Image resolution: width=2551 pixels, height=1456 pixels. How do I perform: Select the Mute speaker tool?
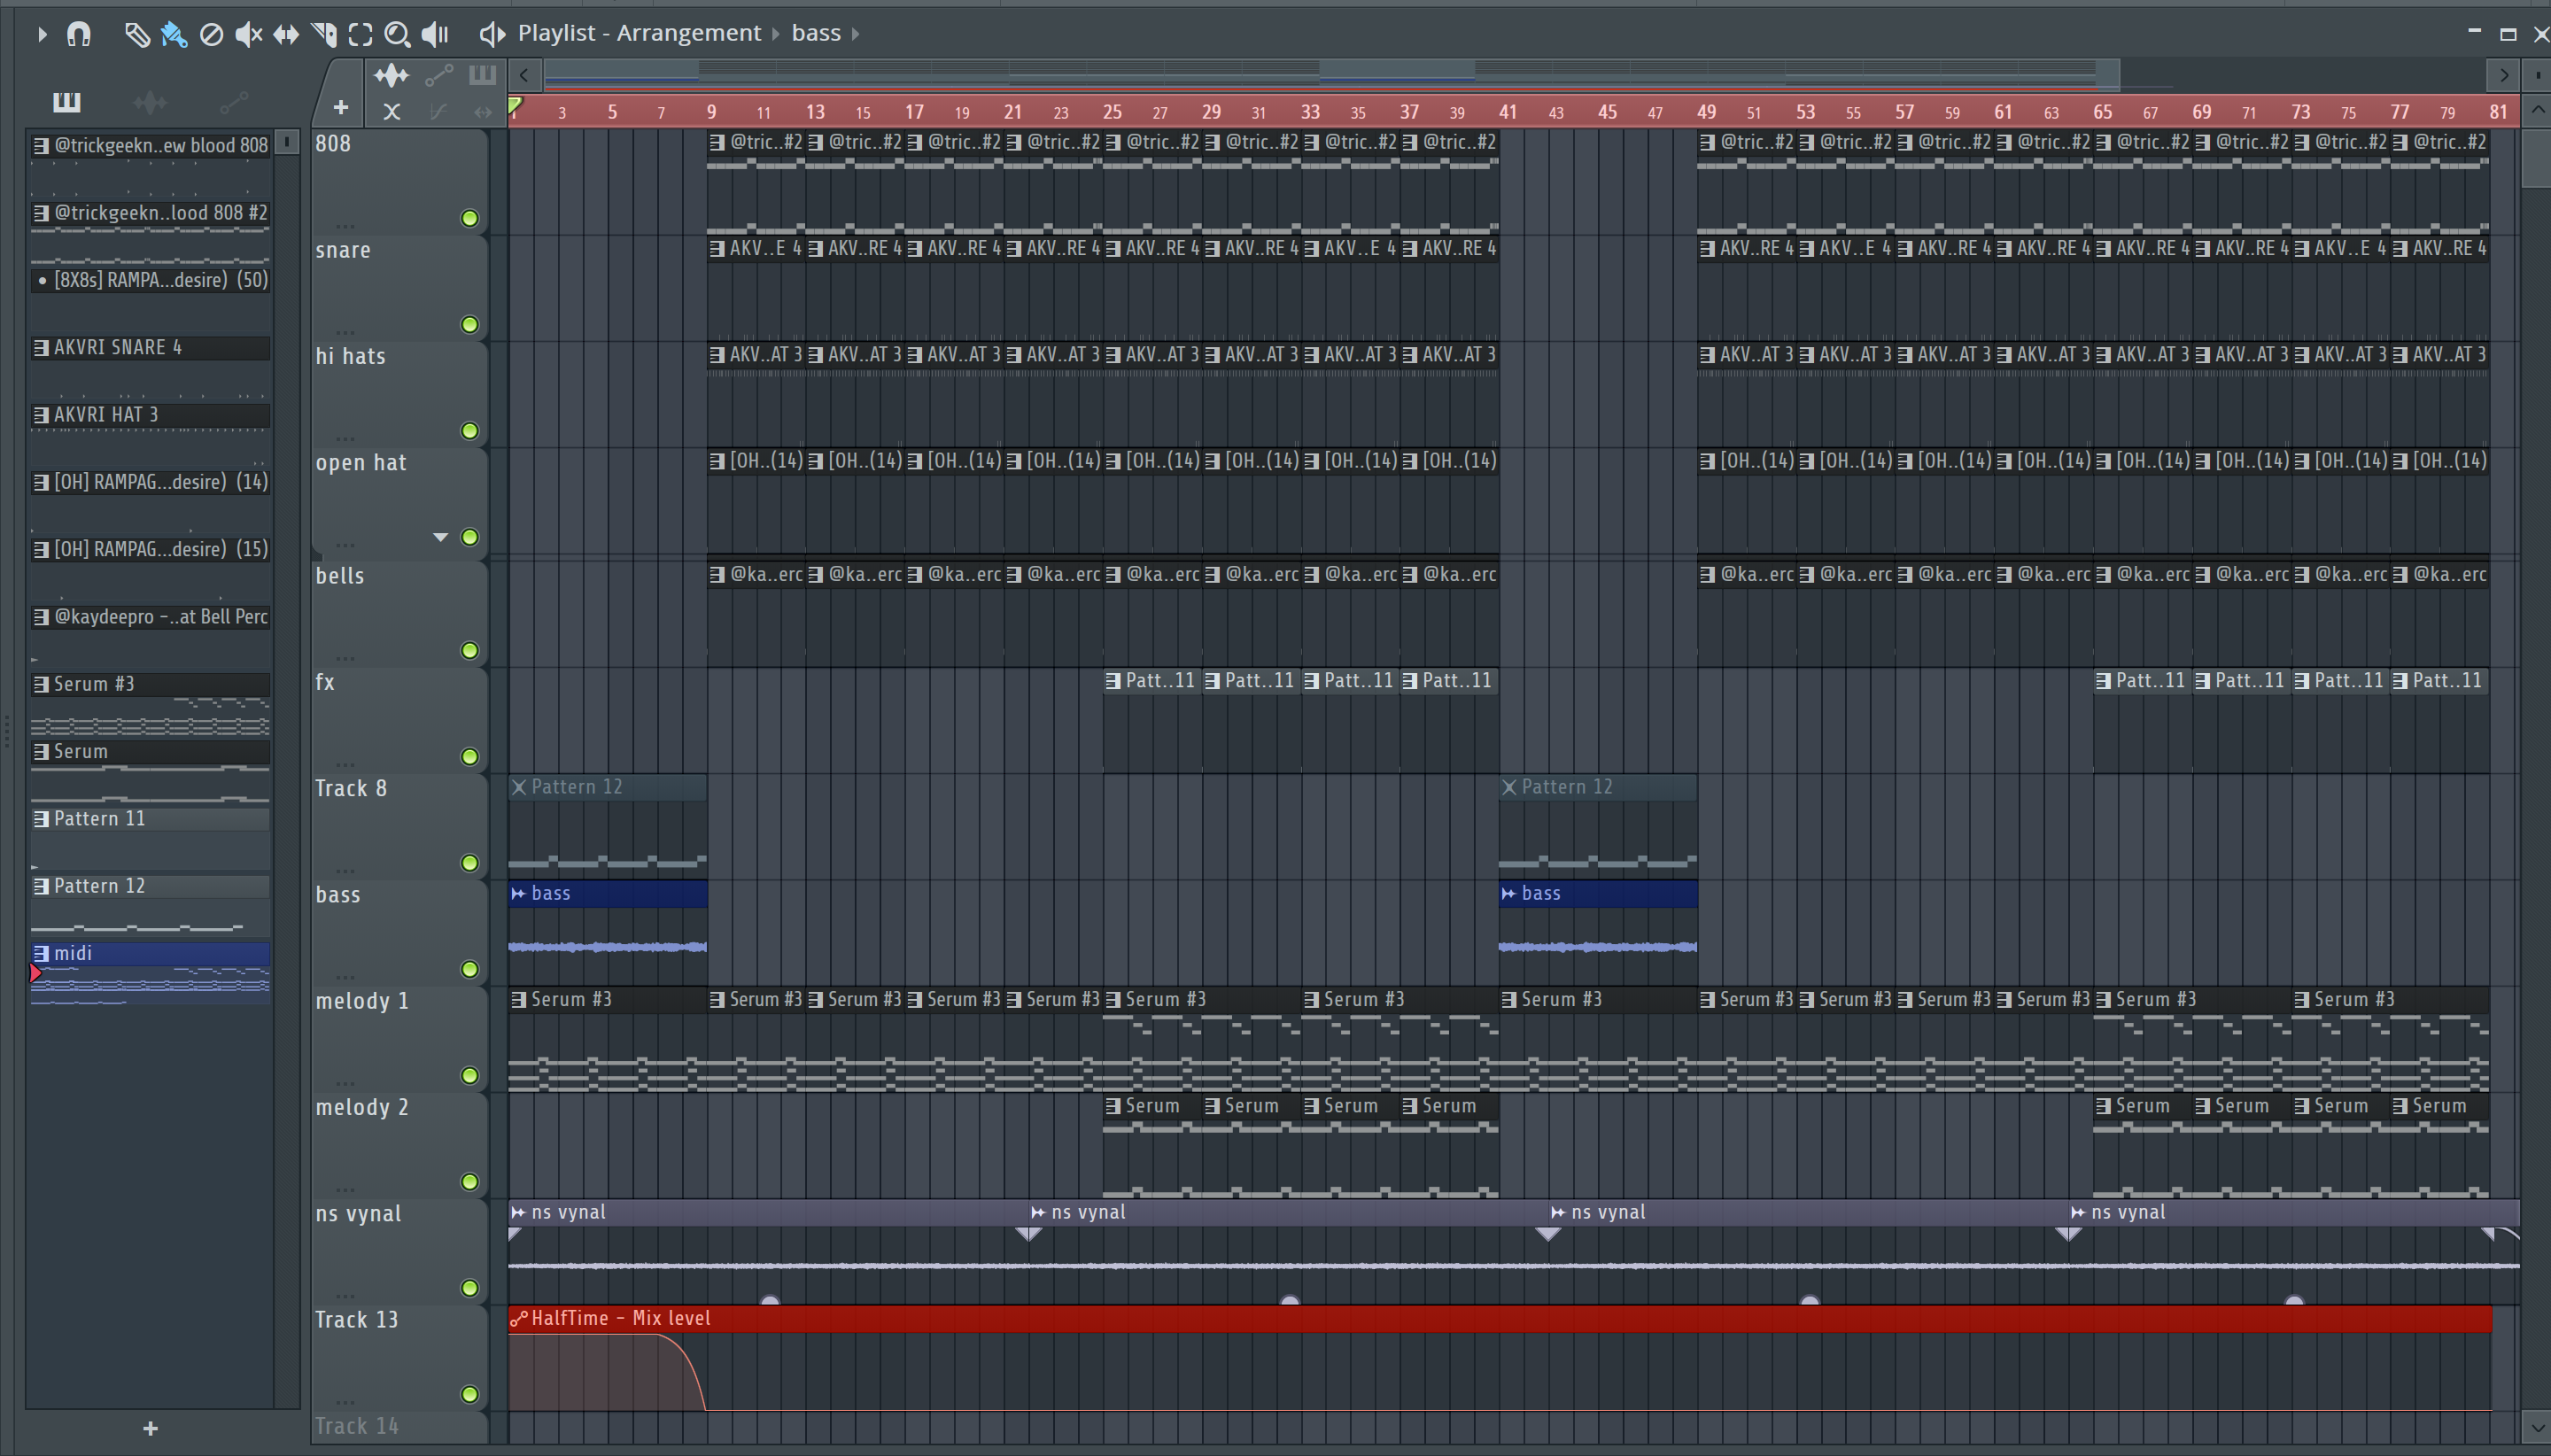(247, 34)
